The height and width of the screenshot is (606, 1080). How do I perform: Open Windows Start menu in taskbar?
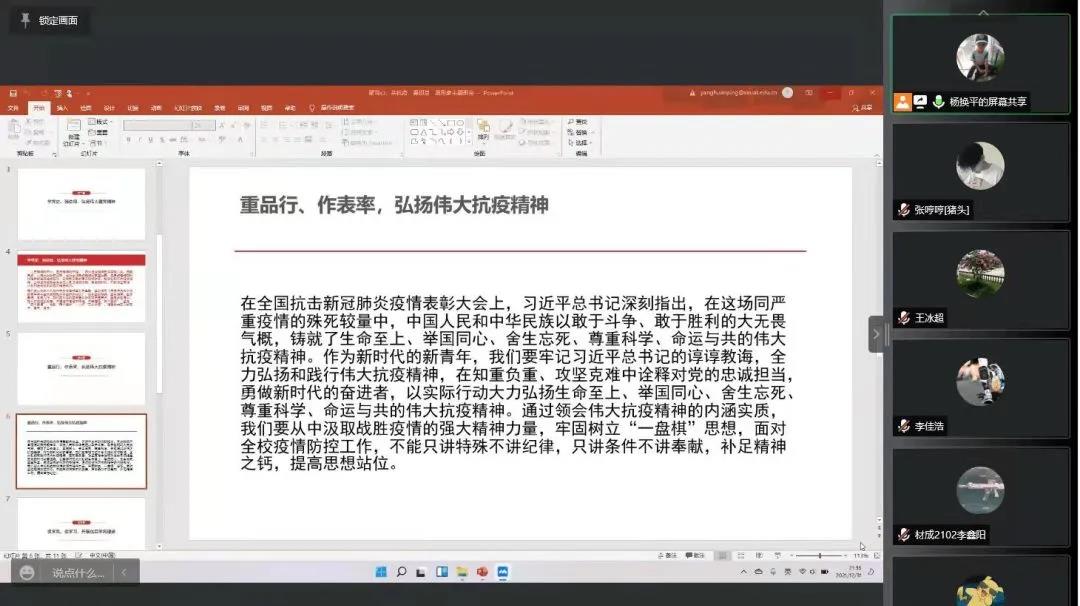(381, 572)
